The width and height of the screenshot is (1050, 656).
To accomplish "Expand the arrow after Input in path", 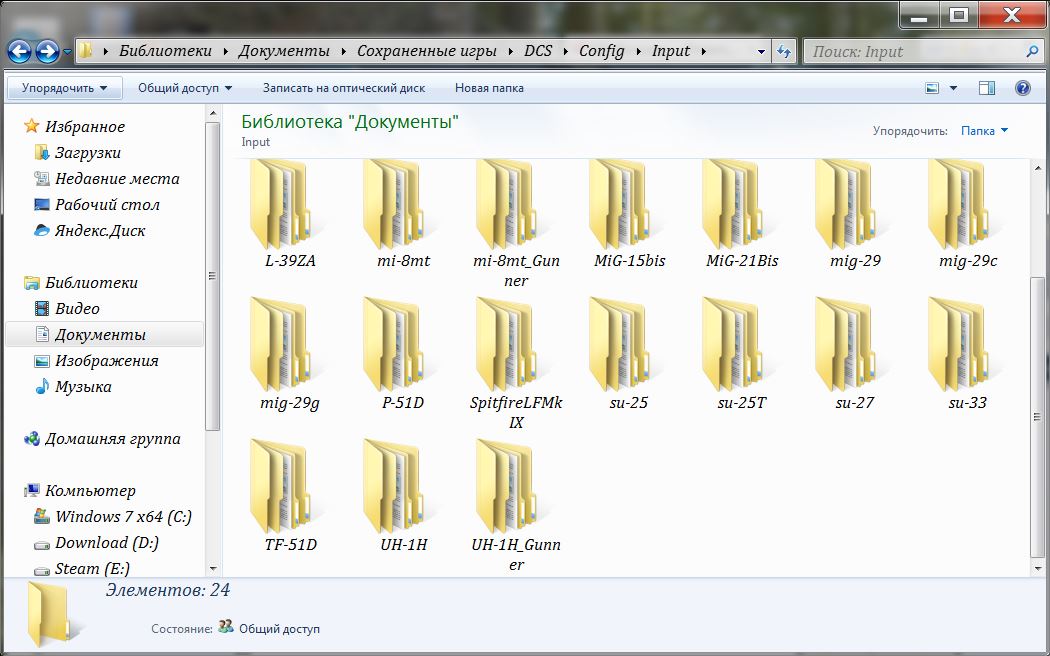I will tap(704, 52).
